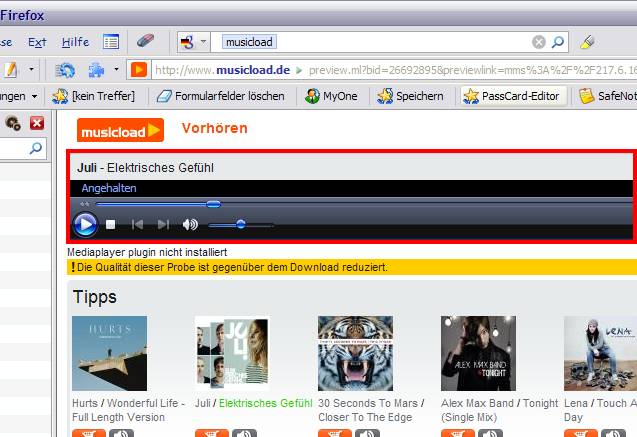This screenshot has width=637, height=437.
Task: Click Formularfelder löschen button
Action: (x=220, y=96)
